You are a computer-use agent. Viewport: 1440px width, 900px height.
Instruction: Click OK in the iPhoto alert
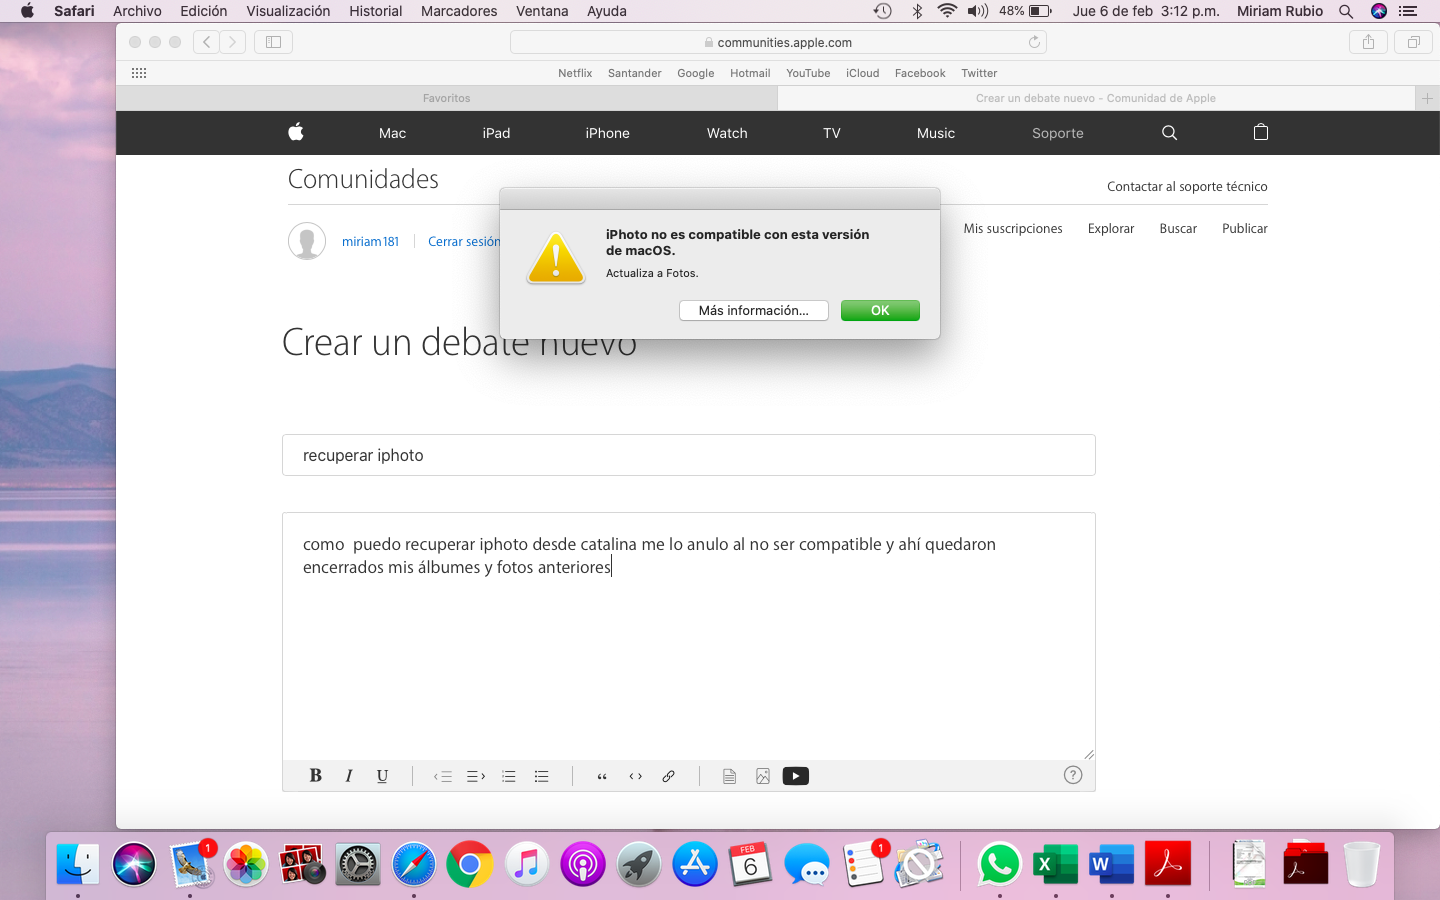(x=880, y=311)
